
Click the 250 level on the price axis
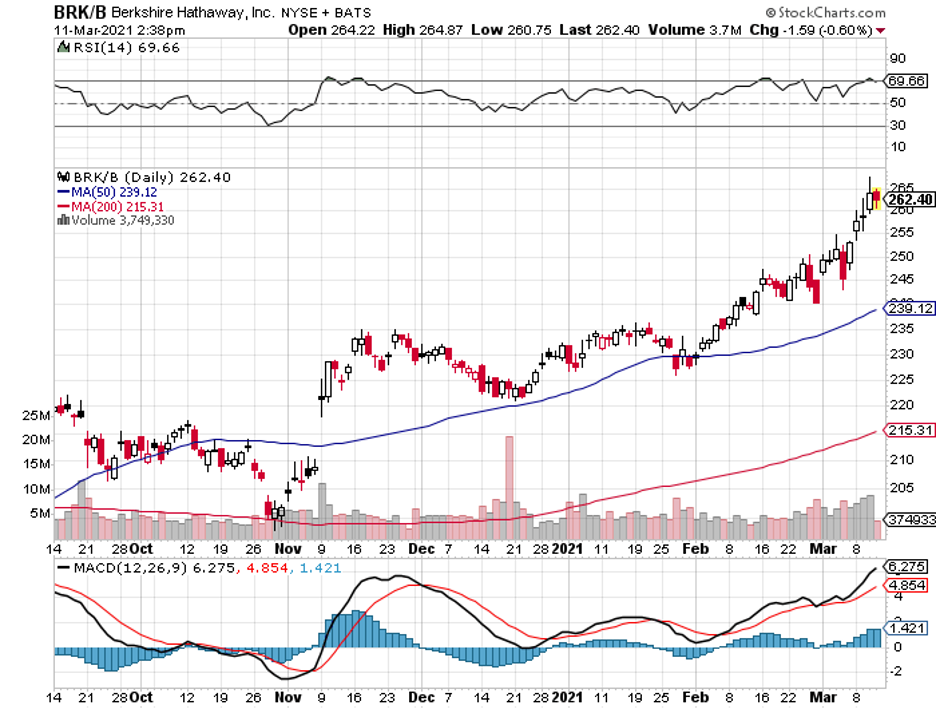tap(901, 256)
